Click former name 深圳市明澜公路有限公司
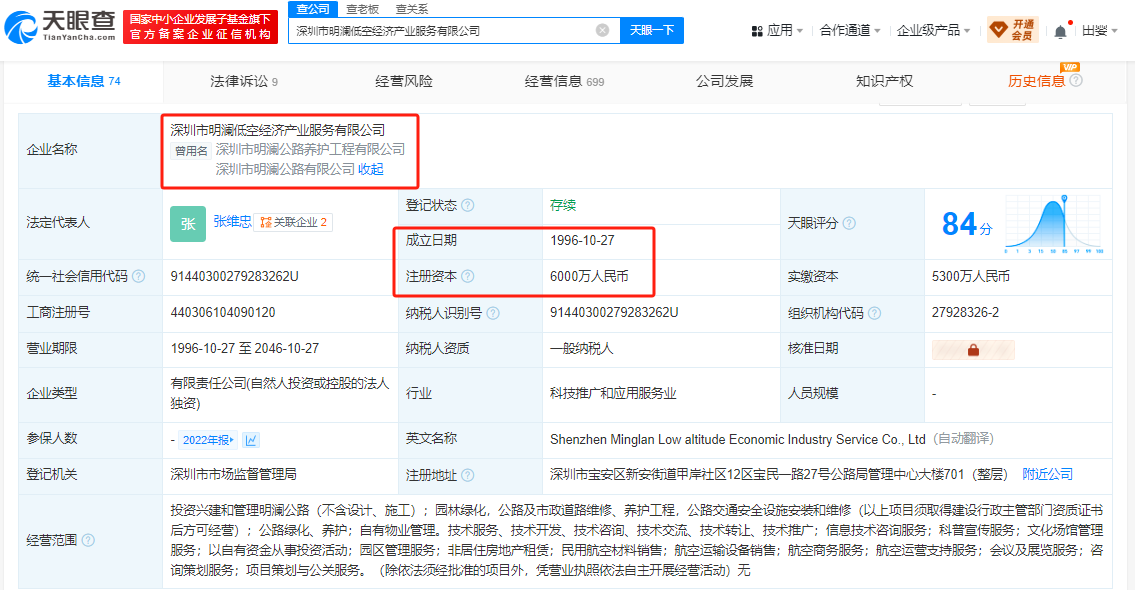 [285, 169]
